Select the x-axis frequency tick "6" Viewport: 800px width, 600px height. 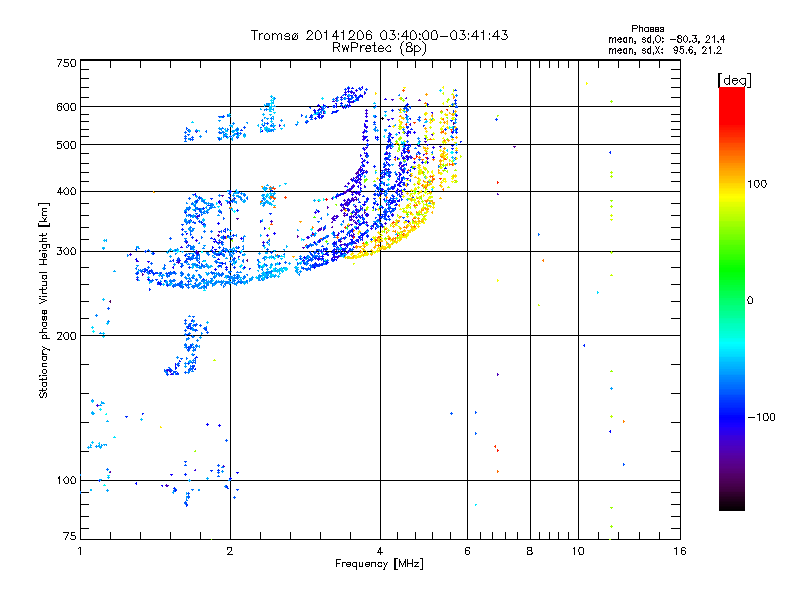tap(467, 551)
